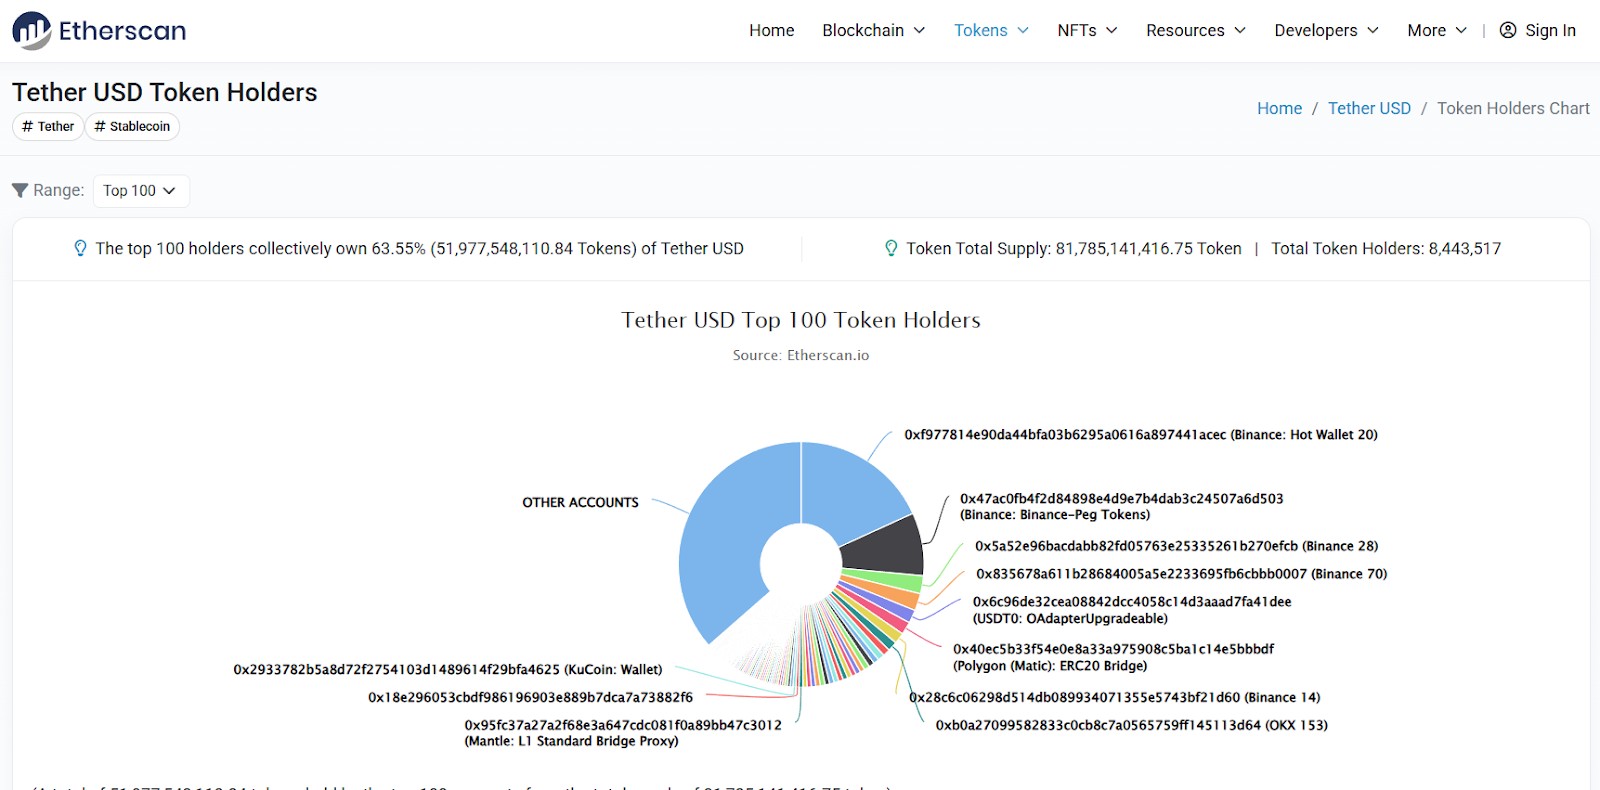
Task: Click the KuCoin: Wallet address label
Action: [448, 670]
